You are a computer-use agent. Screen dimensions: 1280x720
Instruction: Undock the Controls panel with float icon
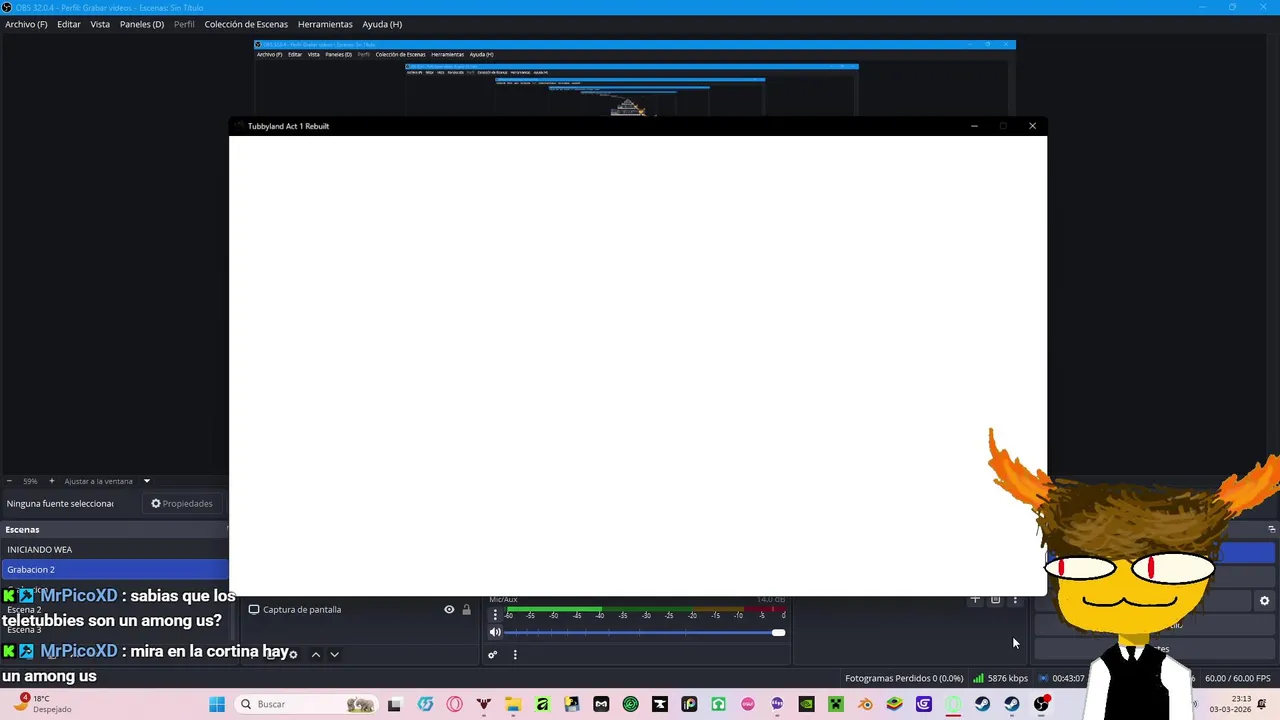click(1272, 529)
